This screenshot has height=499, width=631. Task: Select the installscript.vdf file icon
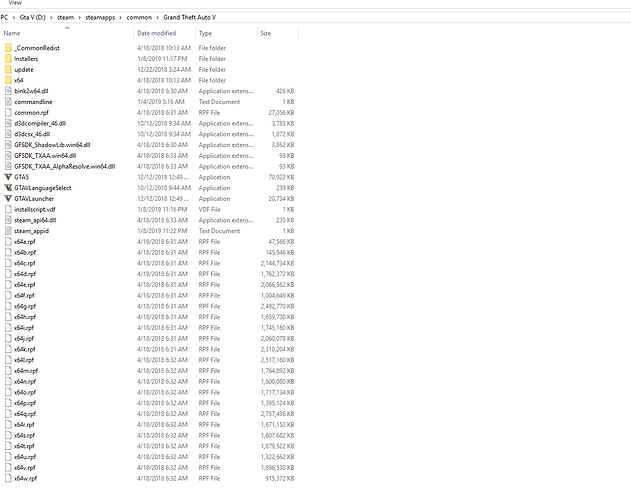click(8, 210)
